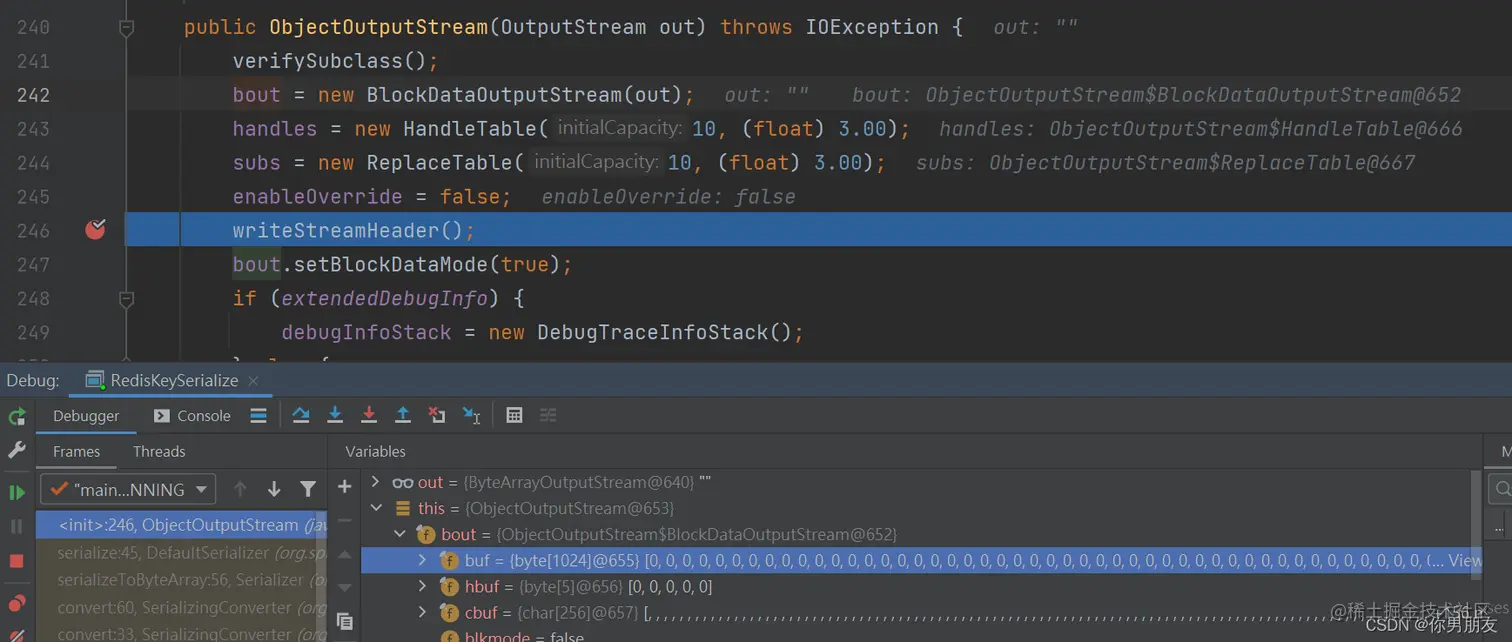Open the Frames tab

pyautogui.click(x=76, y=451)
